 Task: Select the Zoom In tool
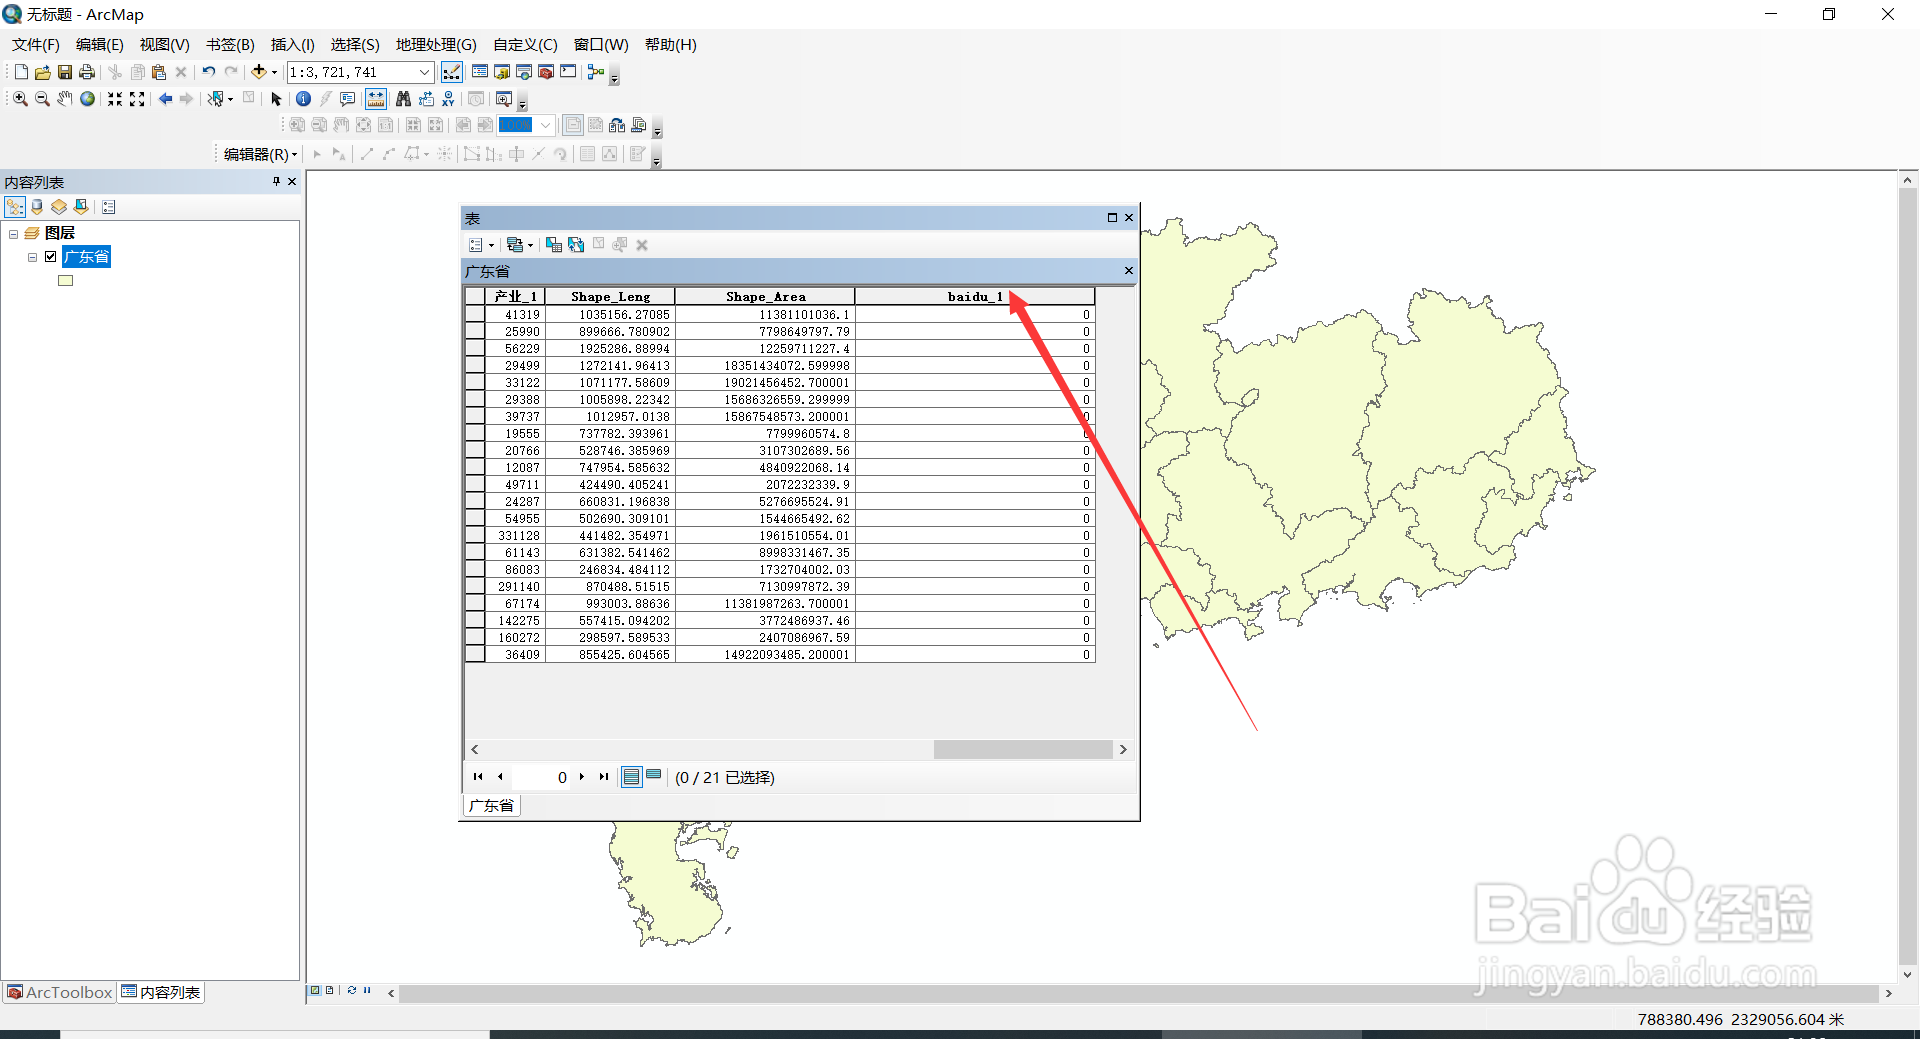(x=19, y=99)
